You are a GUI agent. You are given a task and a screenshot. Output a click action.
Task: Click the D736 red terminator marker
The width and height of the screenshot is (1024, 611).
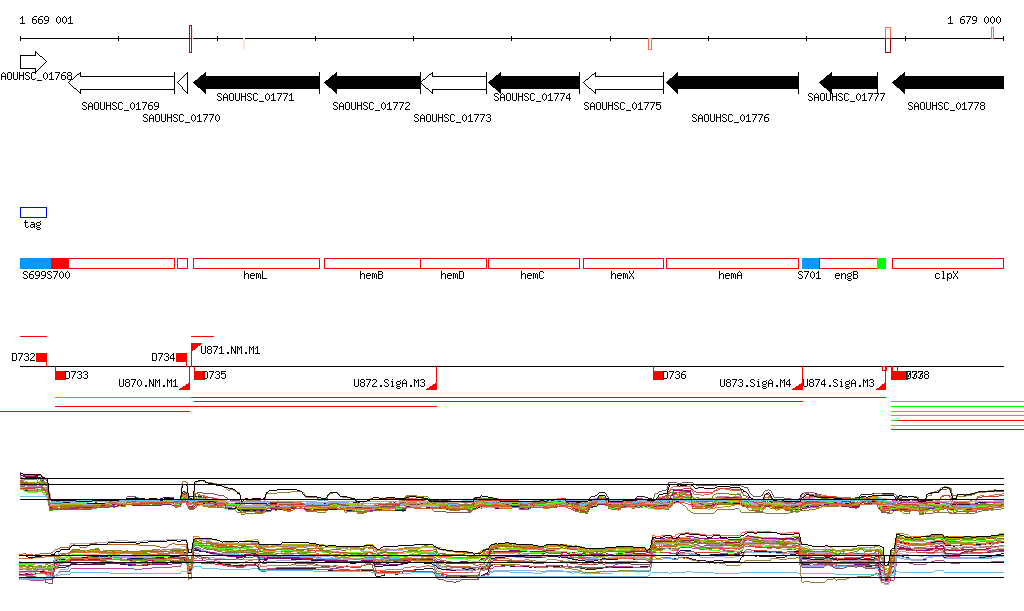pyautogui.click(x=658, y=375)
